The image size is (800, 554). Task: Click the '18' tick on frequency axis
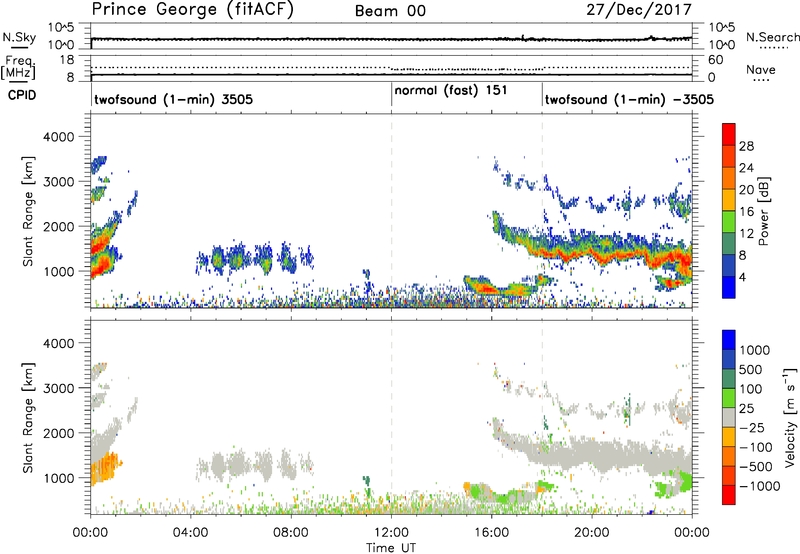67,60
